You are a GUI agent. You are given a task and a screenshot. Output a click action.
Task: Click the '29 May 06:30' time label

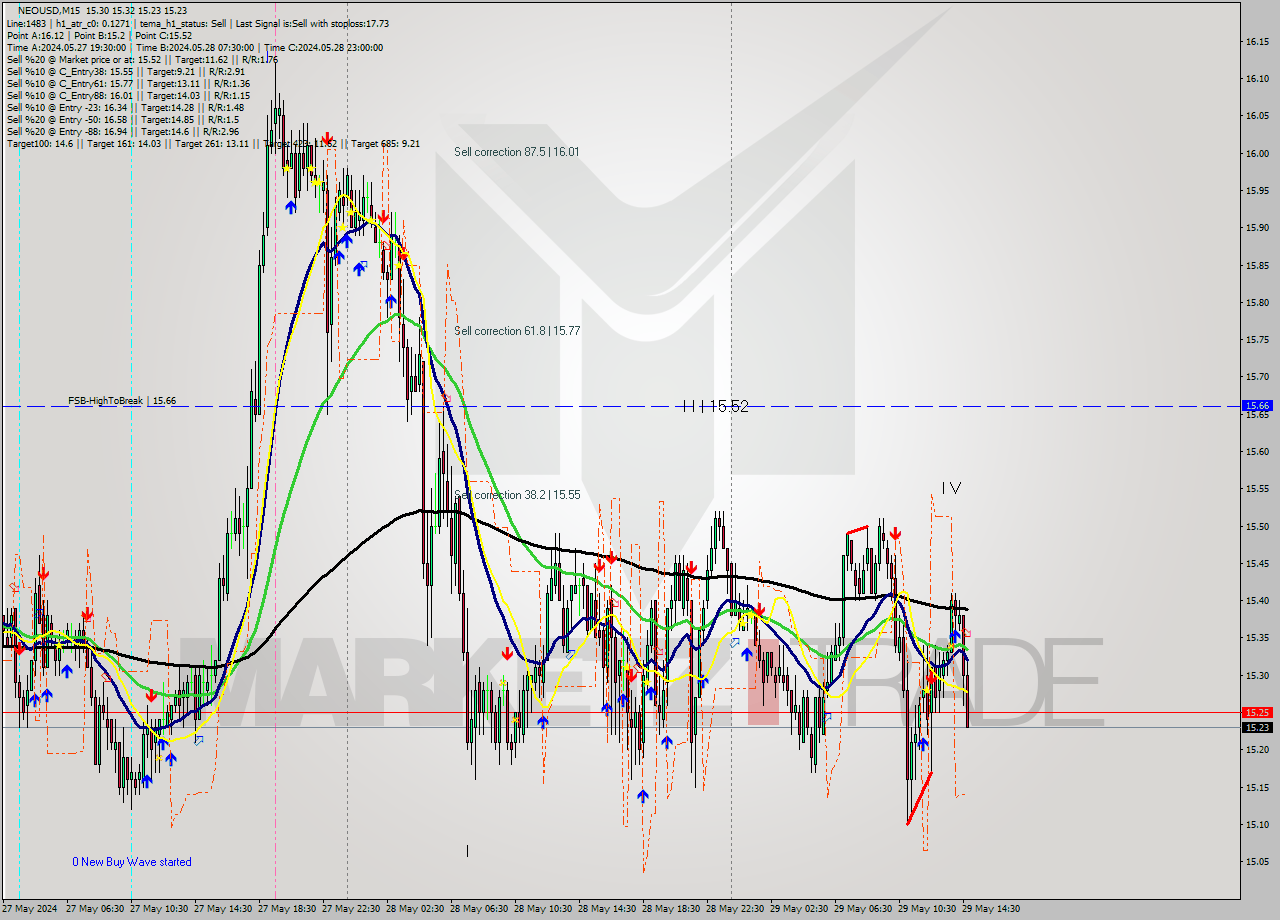point(862,909)
